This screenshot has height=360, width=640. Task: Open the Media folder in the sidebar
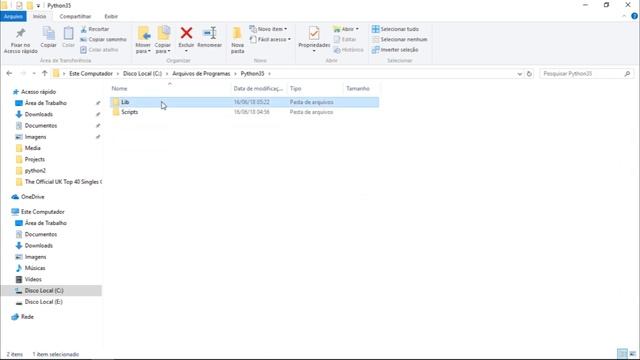pos(32,148)
